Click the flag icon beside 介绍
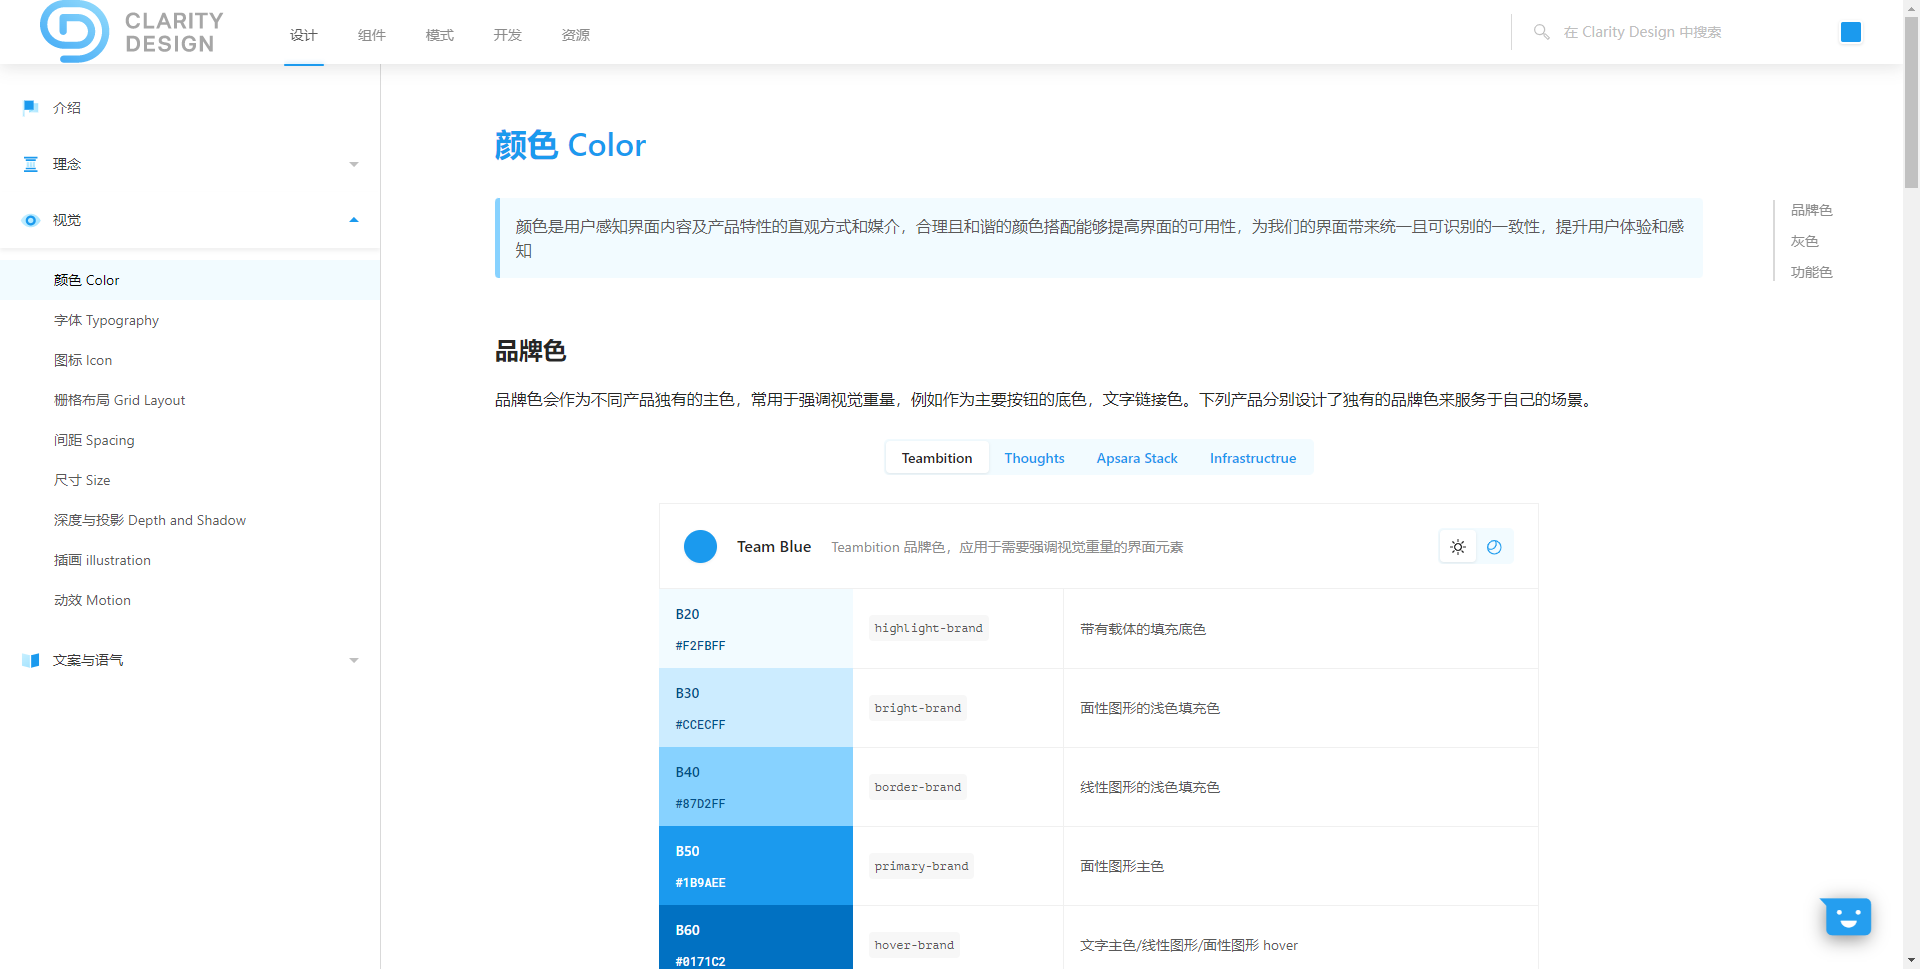 pos(31,108)
